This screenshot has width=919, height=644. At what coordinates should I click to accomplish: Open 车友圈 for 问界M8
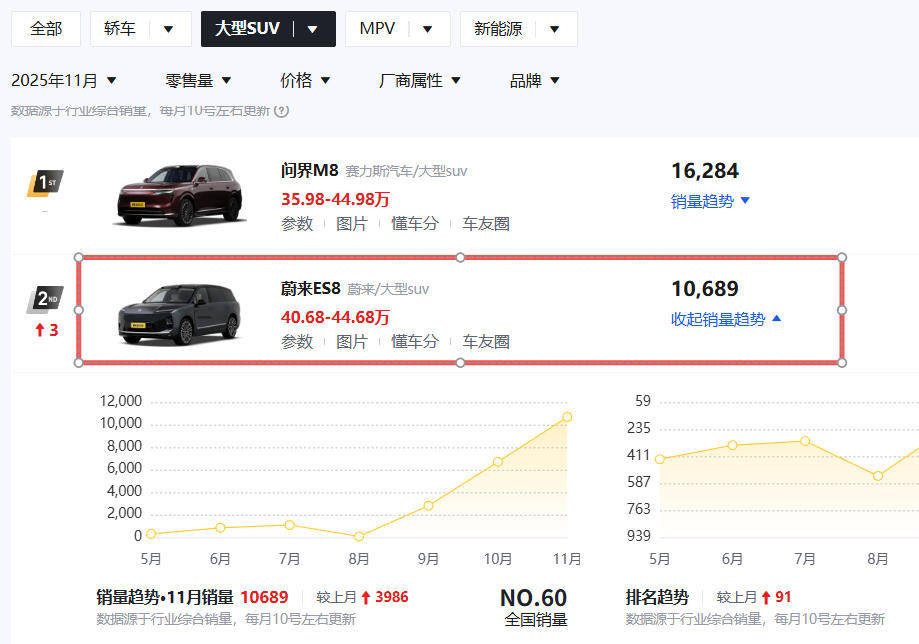coord(484,224)
